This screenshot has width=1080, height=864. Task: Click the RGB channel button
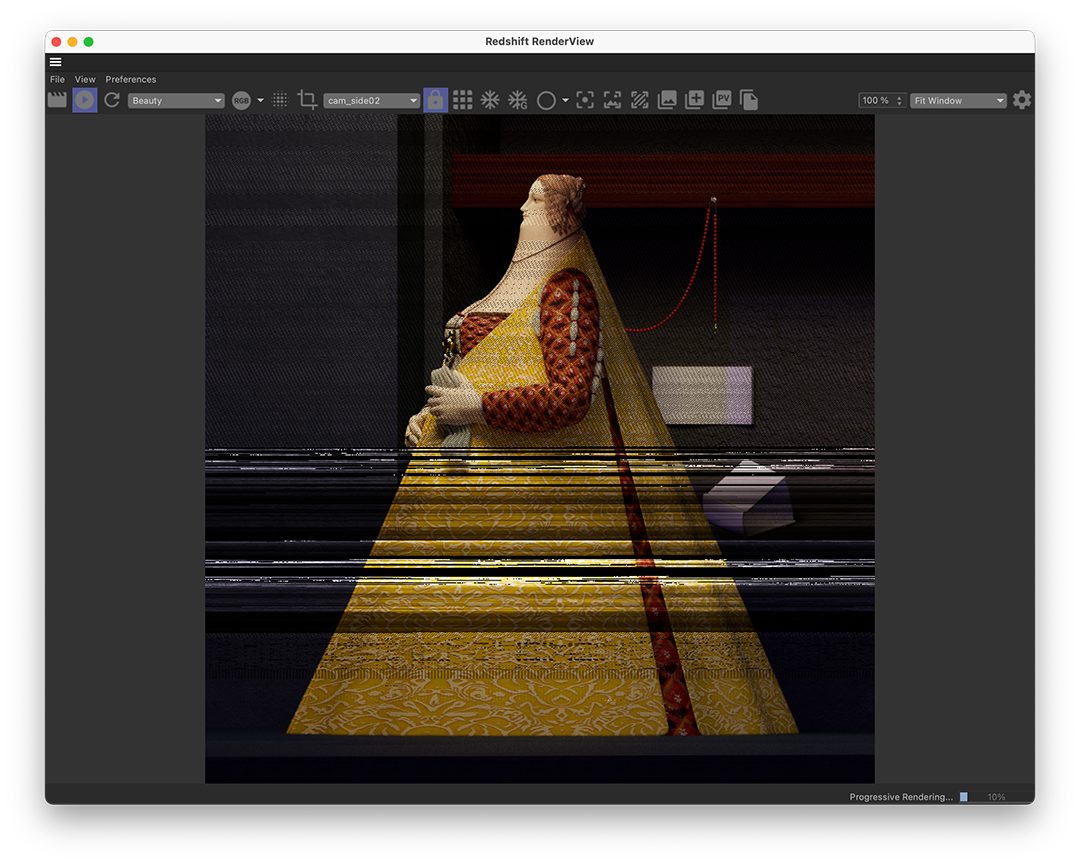pyautogui.click(x=241, y=101)
